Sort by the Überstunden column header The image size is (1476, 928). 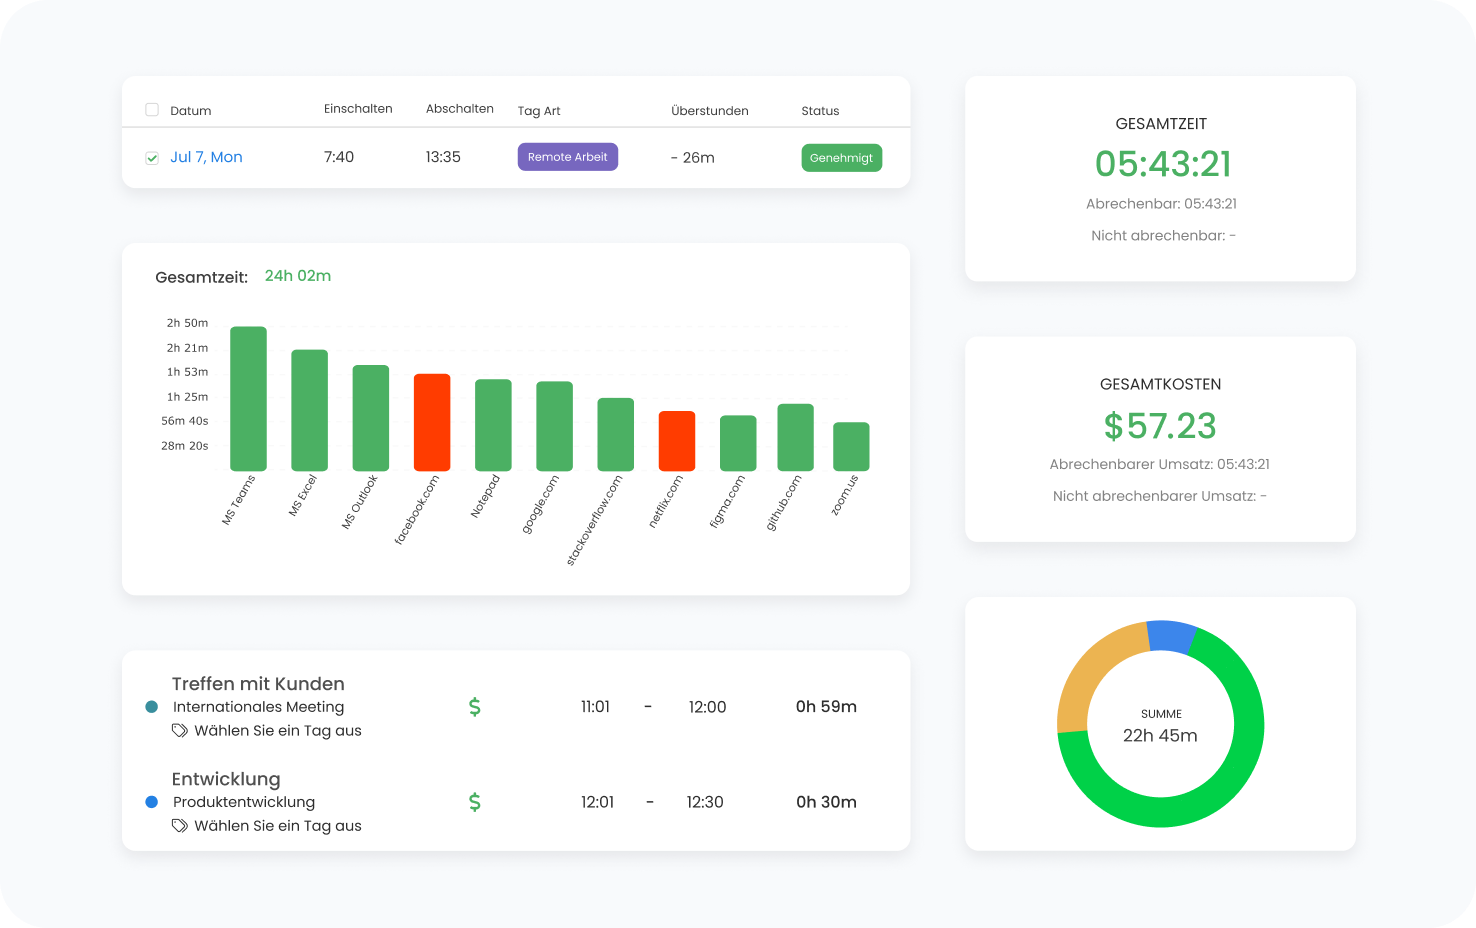[x=709, y=111]
